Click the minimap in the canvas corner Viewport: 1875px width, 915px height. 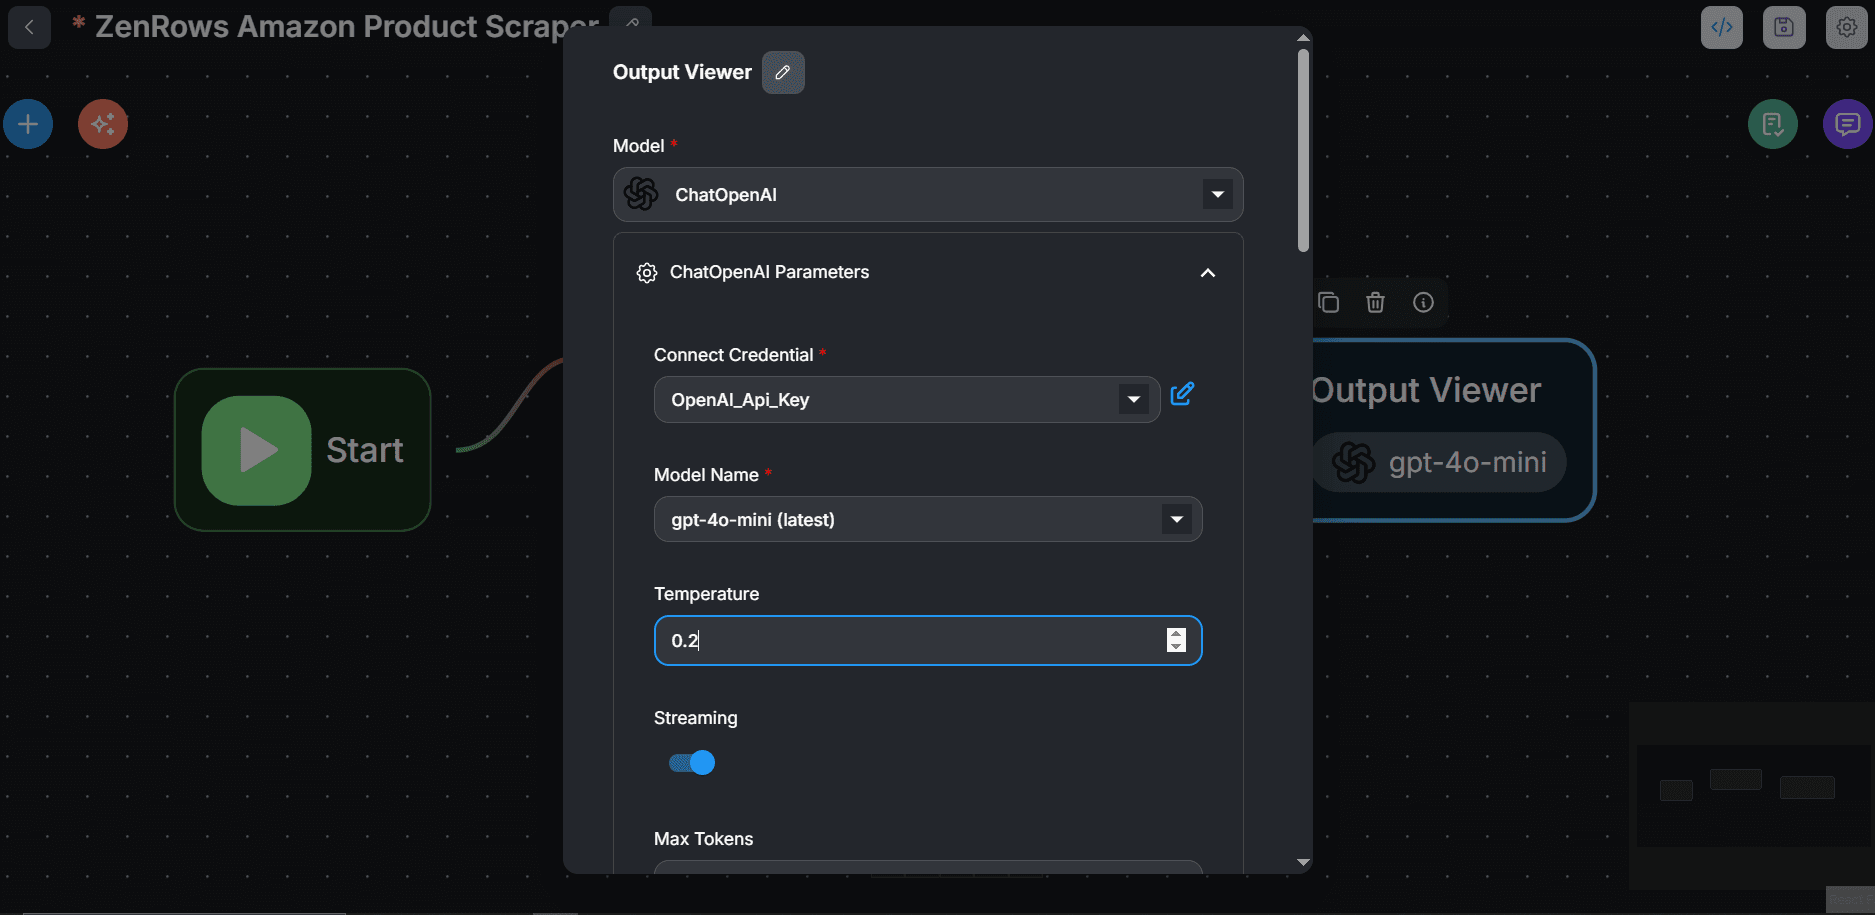click(x=1751, y=795)
